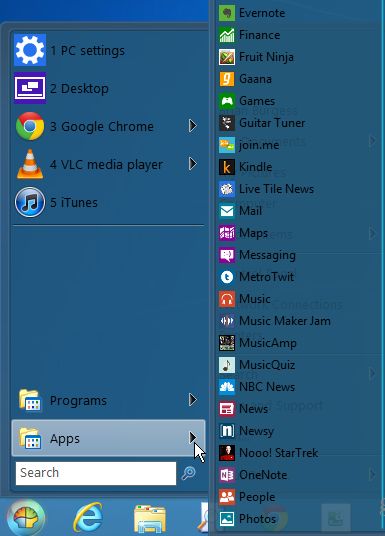Click the Music headphones icon
The width and height of the screenshot is (385, 536).
(x=227, y=299)
